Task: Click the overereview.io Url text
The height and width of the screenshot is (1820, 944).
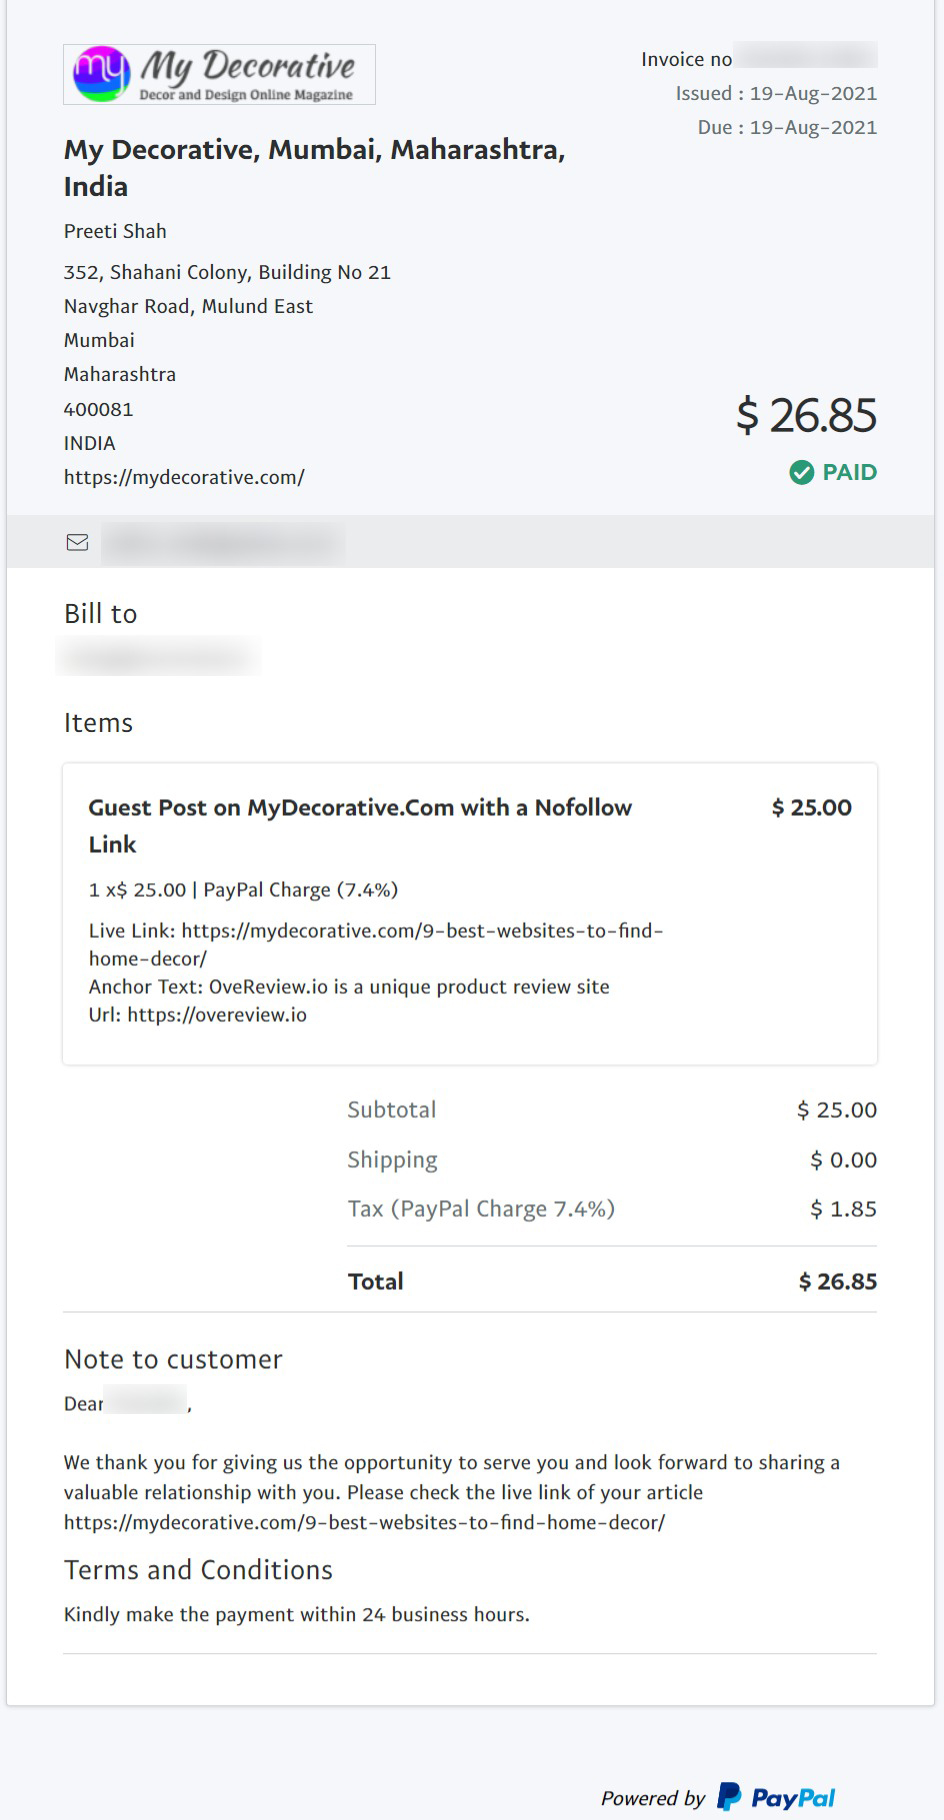Action: pos(217,1015)
